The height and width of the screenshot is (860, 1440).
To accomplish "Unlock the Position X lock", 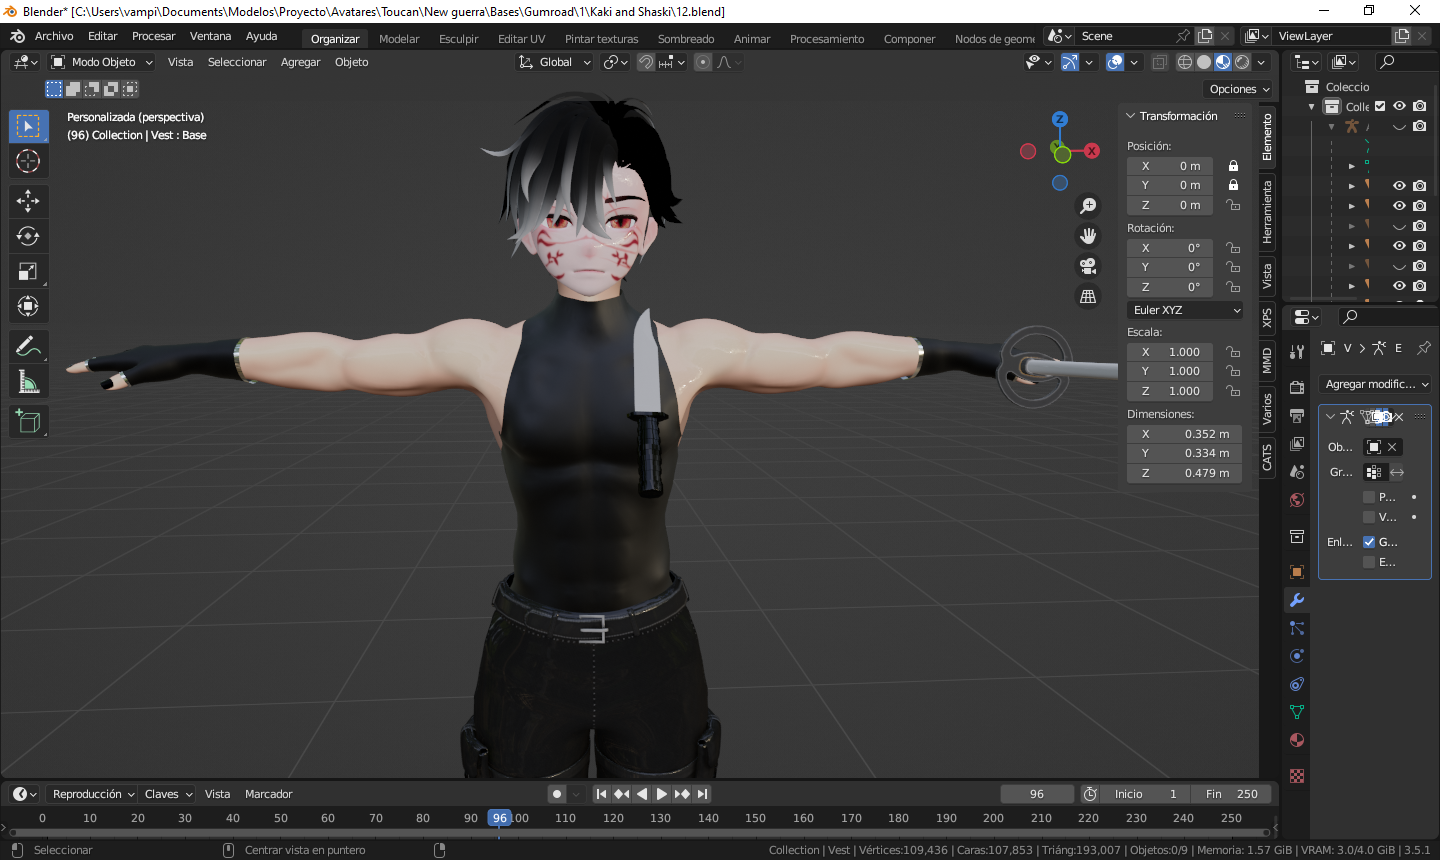I will (1233, 166).
